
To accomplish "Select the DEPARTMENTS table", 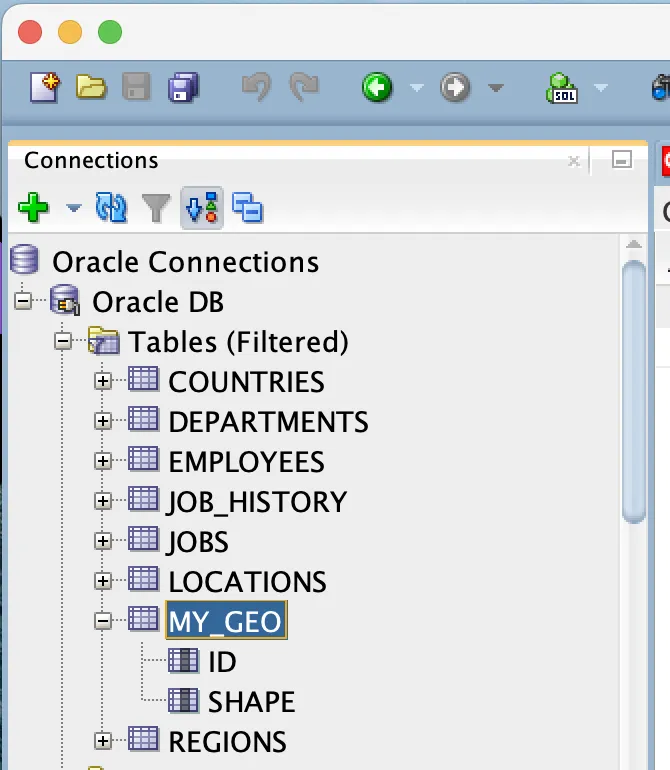I will coord(268,422).
